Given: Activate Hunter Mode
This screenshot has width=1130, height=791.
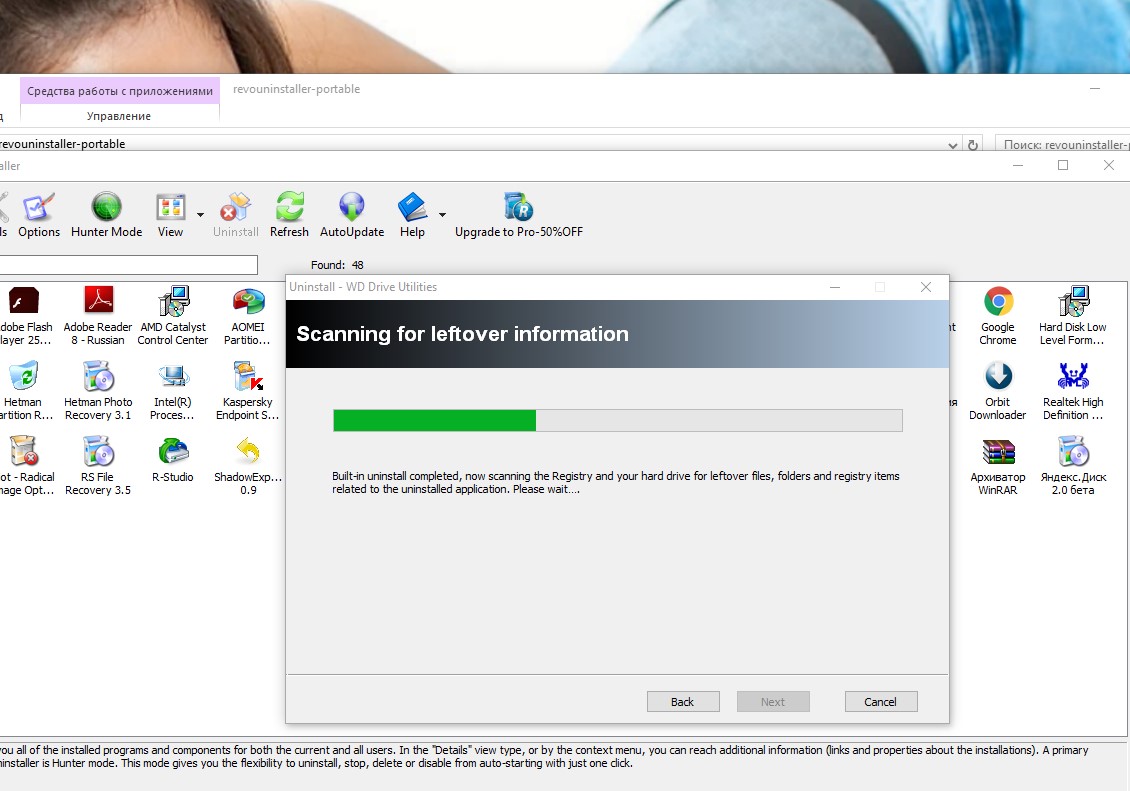Looking at the screenshot, I should tap(106, 215).
